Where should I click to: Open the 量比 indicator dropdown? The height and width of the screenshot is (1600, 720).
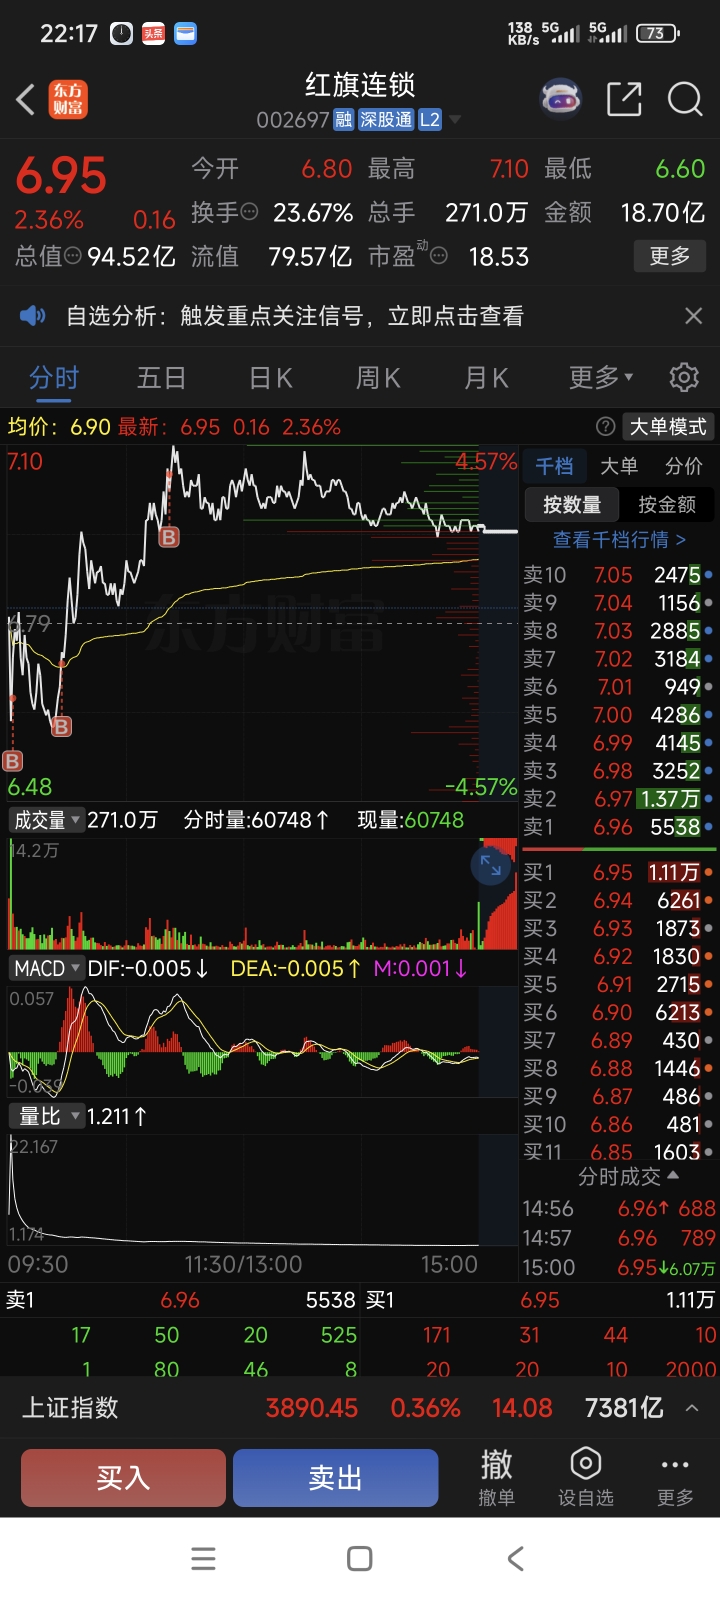click(46, 1116)
